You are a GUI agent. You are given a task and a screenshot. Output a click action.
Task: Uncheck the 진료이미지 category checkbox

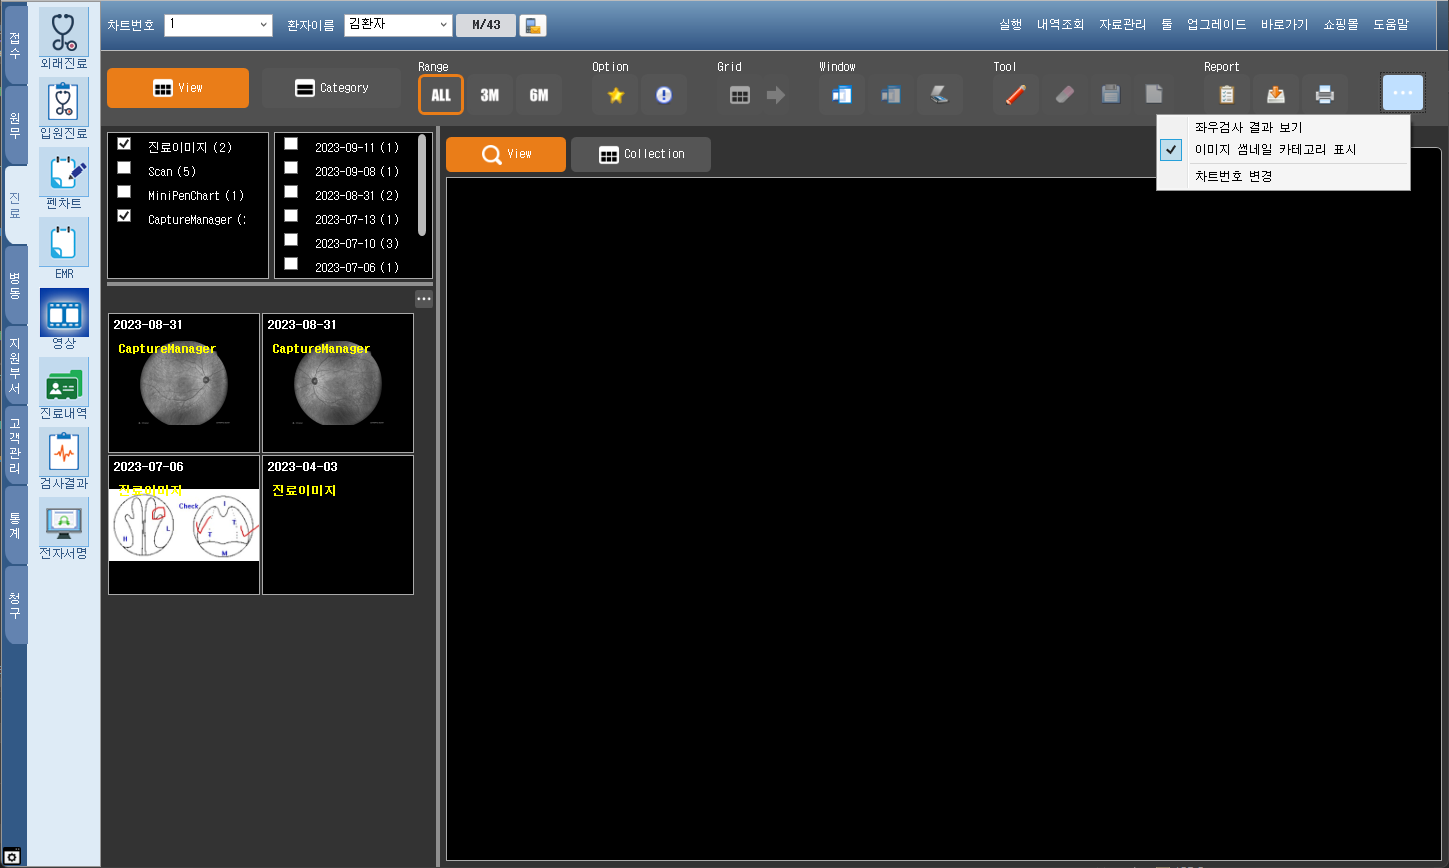125,144
